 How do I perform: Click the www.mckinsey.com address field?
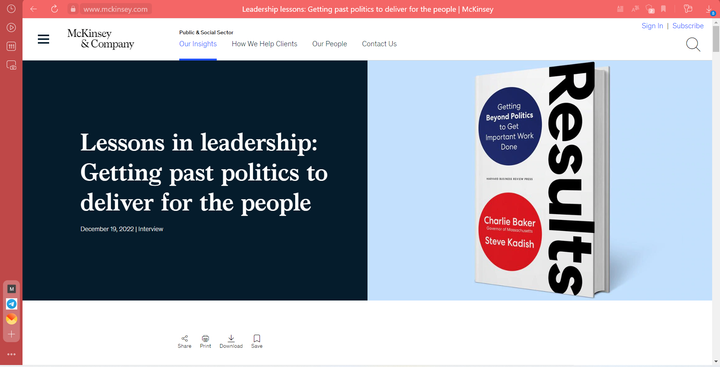(x=116, y=9)
